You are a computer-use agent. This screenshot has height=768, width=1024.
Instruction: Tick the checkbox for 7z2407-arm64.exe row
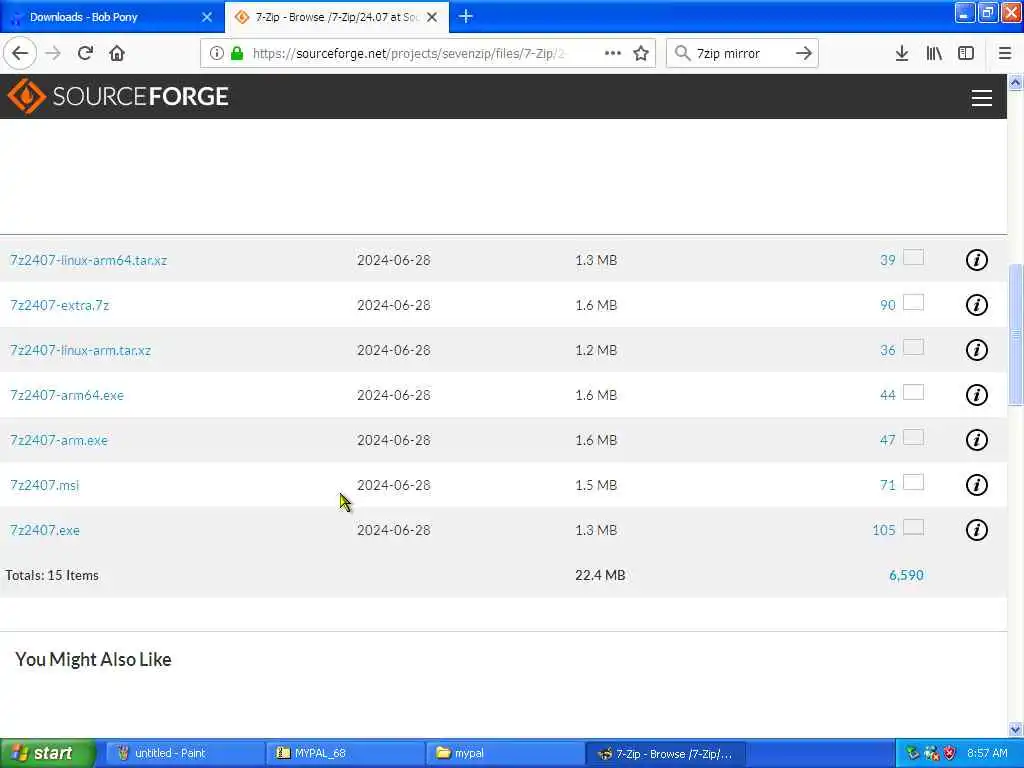(x=913, y=392)
